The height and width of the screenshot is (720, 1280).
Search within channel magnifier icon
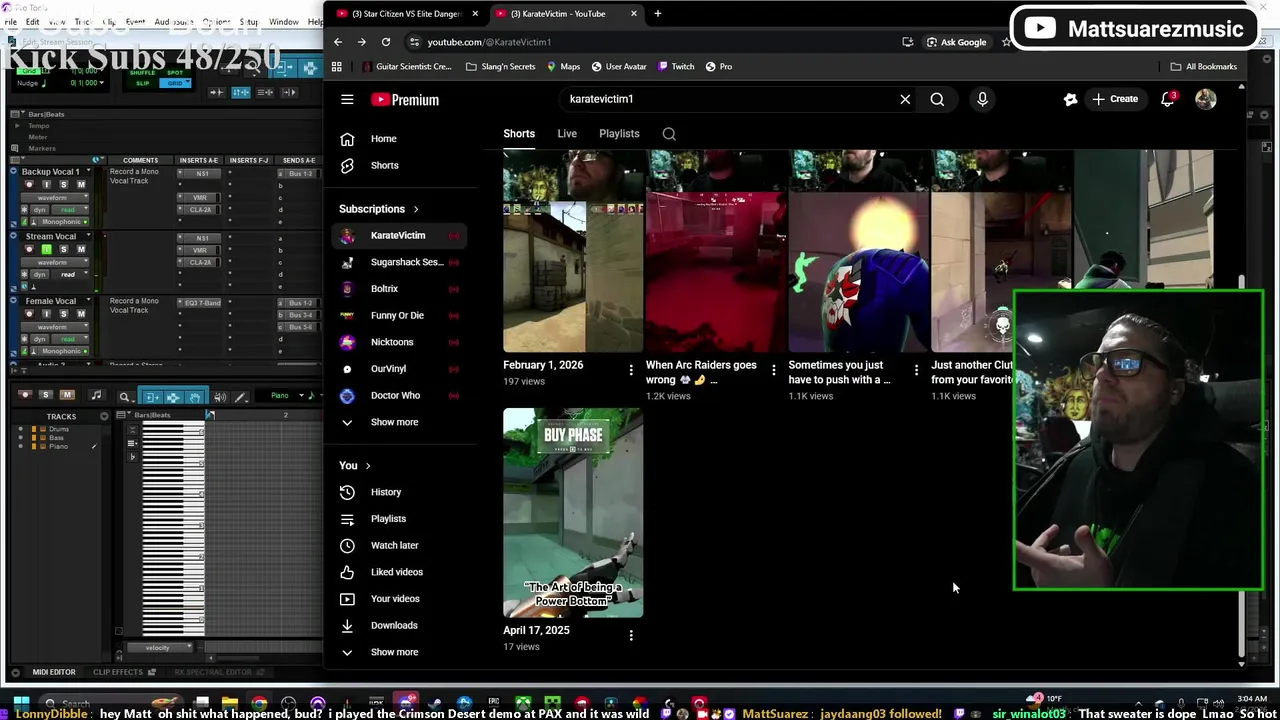coord(669,134)
